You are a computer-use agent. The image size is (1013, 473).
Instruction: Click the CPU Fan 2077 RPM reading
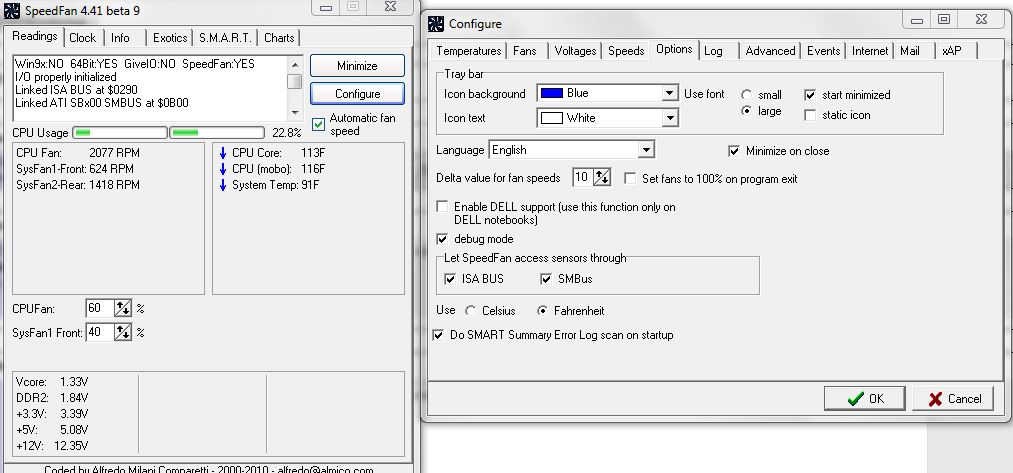click(x=78, y=153)
